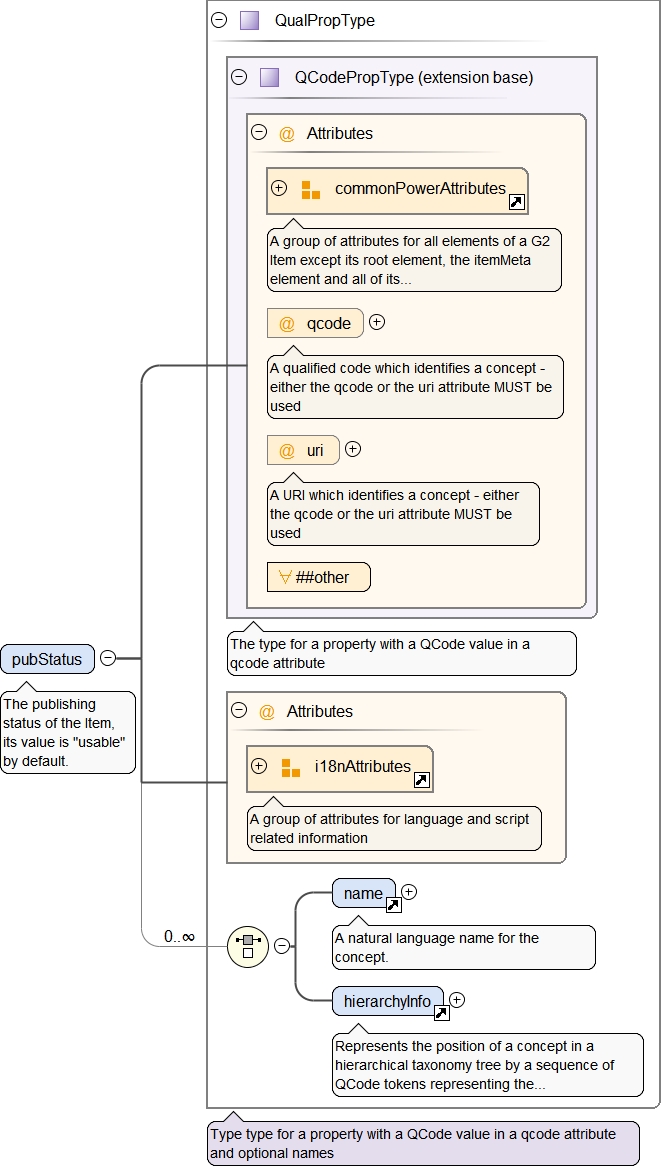The width and height of the screenshot is (662, 1169).
Task: Click the i18nAttributes orange group icon
Action: coord(290,767)
